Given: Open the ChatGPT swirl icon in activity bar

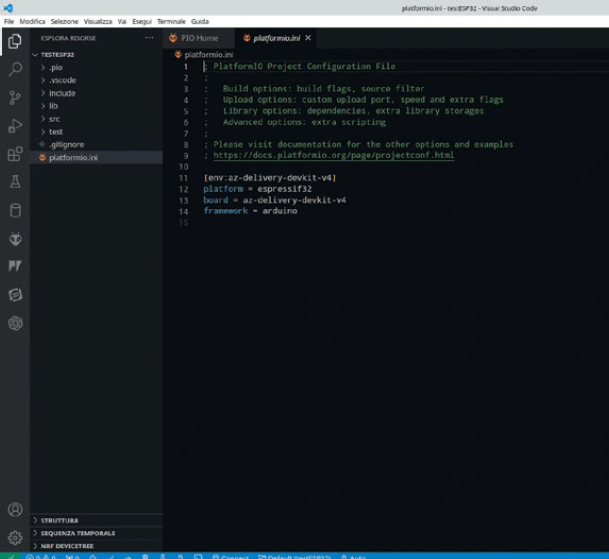Looking at the screenshot, I should pyautogui.click(x=15, y=323).
